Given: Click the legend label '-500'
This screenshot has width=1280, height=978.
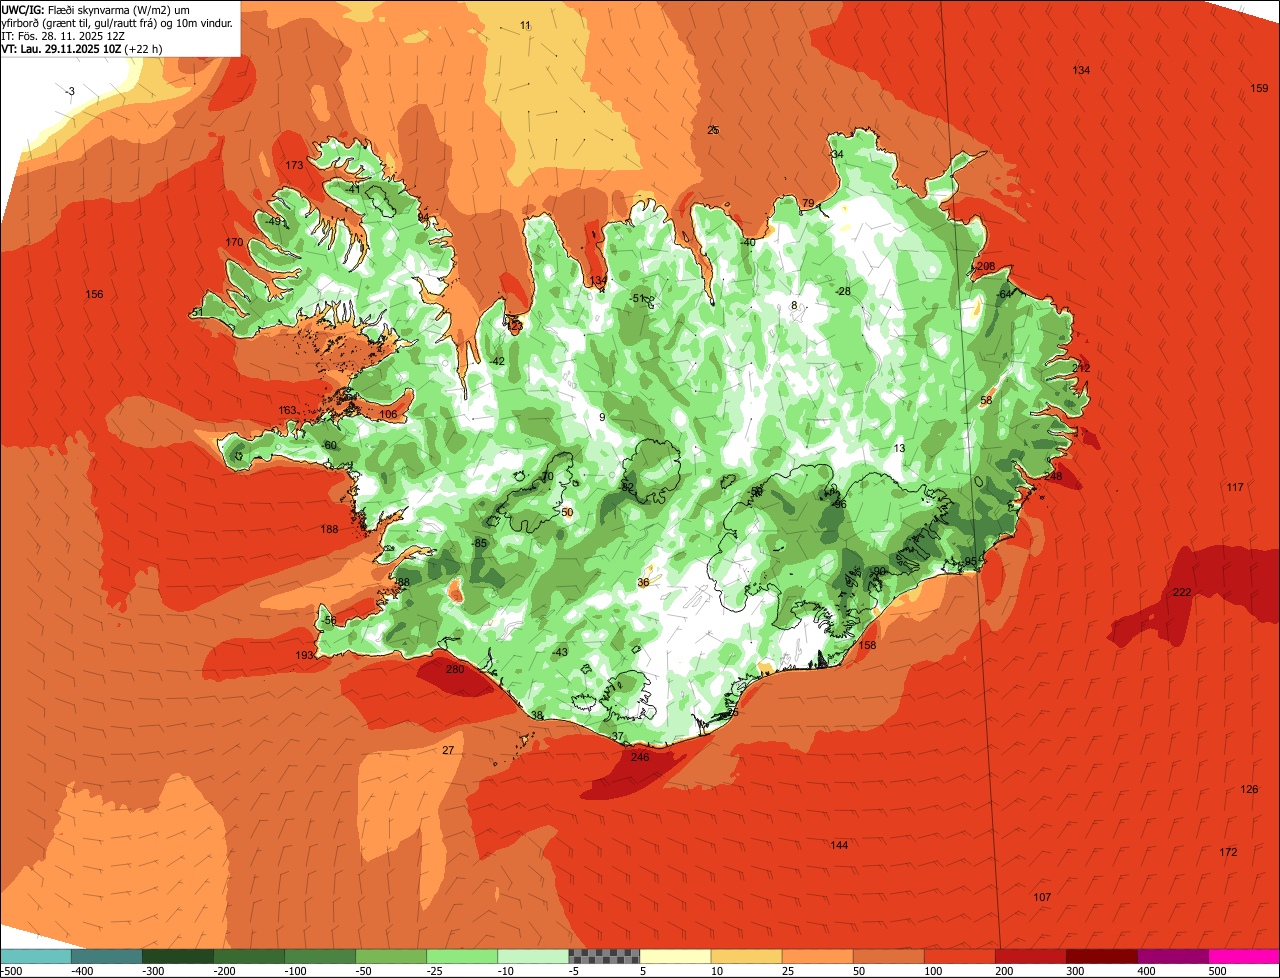Looking at the screenshot, I should (11, 971).
